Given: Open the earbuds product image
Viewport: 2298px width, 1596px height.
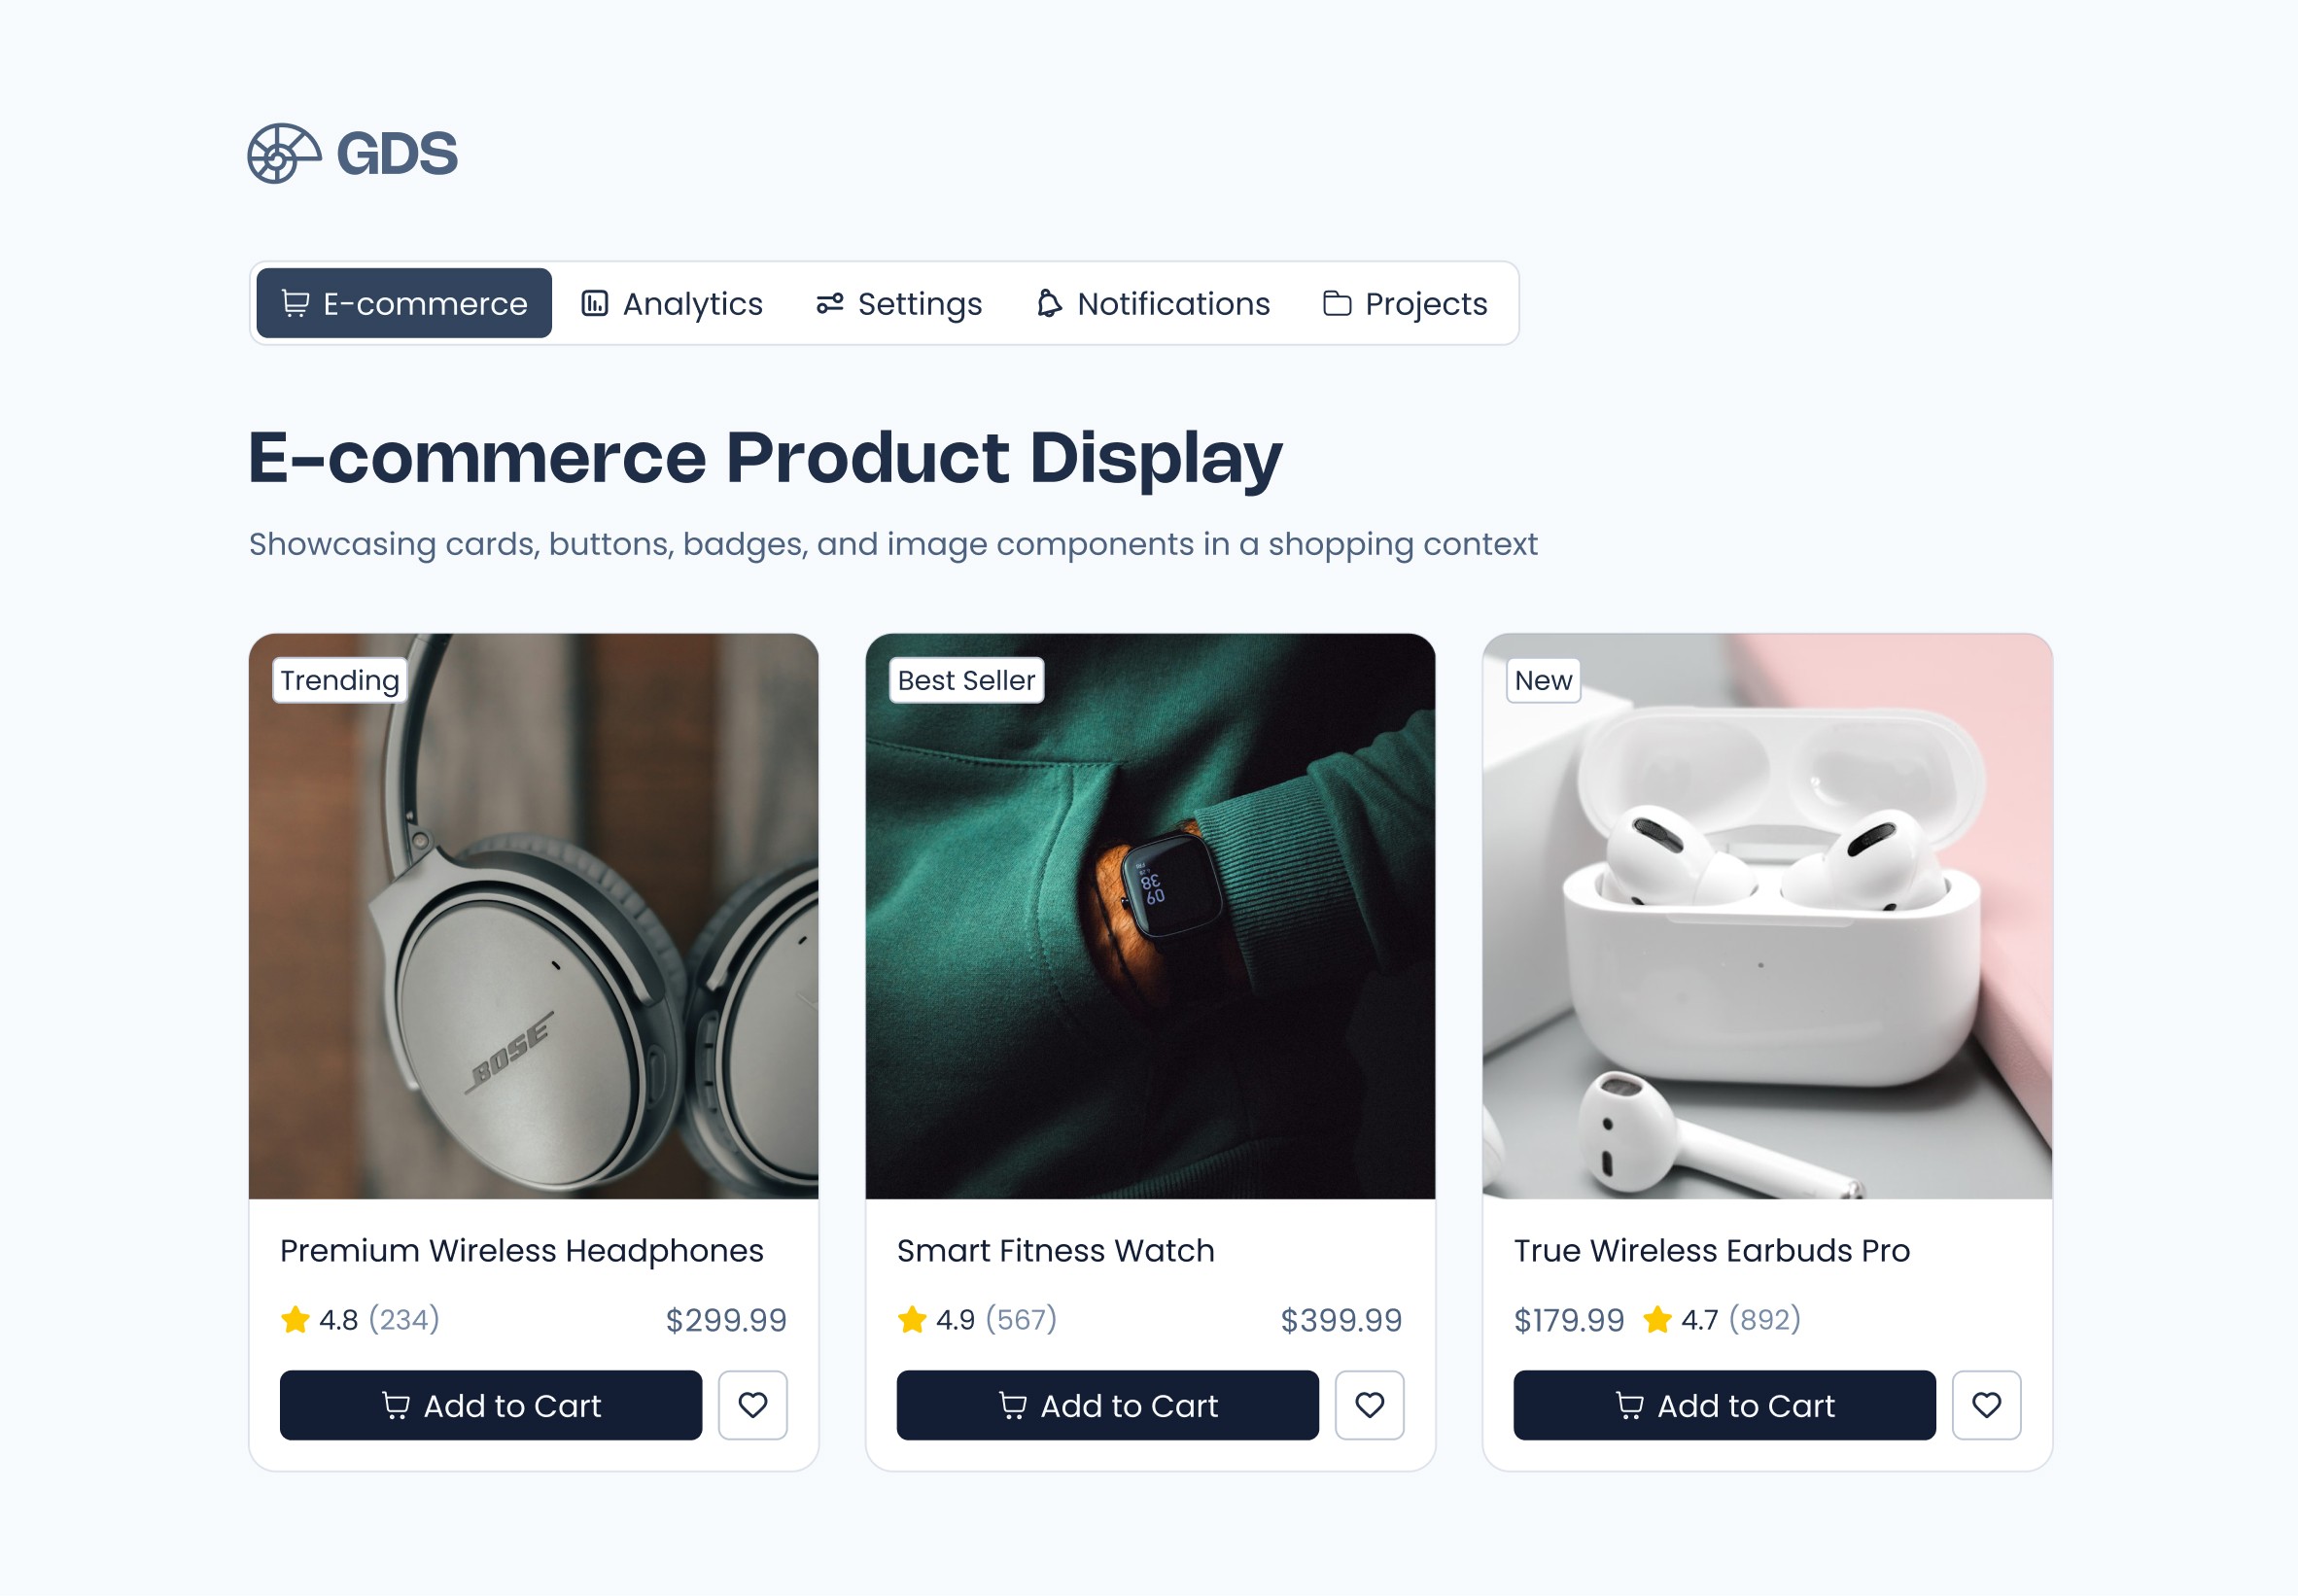Looking at the screenshot, I should [x=1768, y=916].
